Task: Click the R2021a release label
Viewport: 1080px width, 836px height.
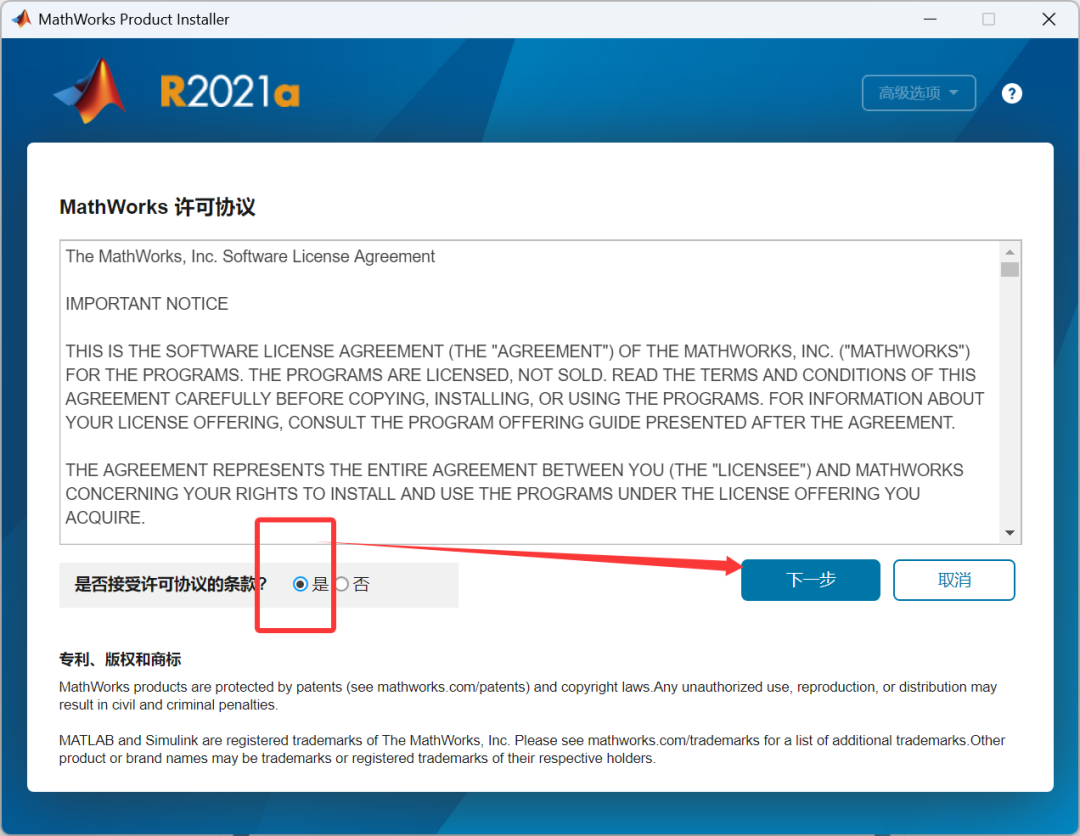Action: [230, 92]
